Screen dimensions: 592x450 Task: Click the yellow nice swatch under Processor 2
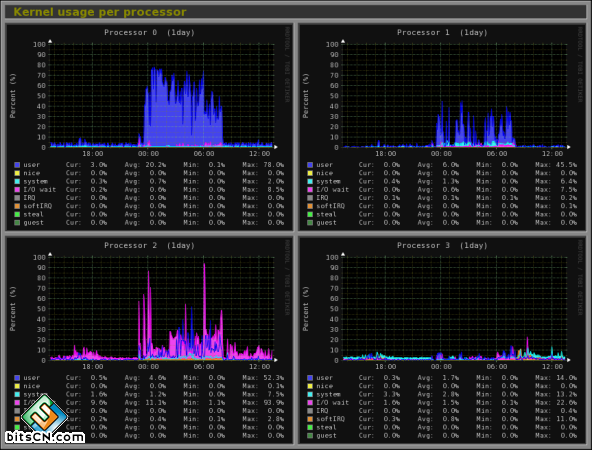click(17, 386)
